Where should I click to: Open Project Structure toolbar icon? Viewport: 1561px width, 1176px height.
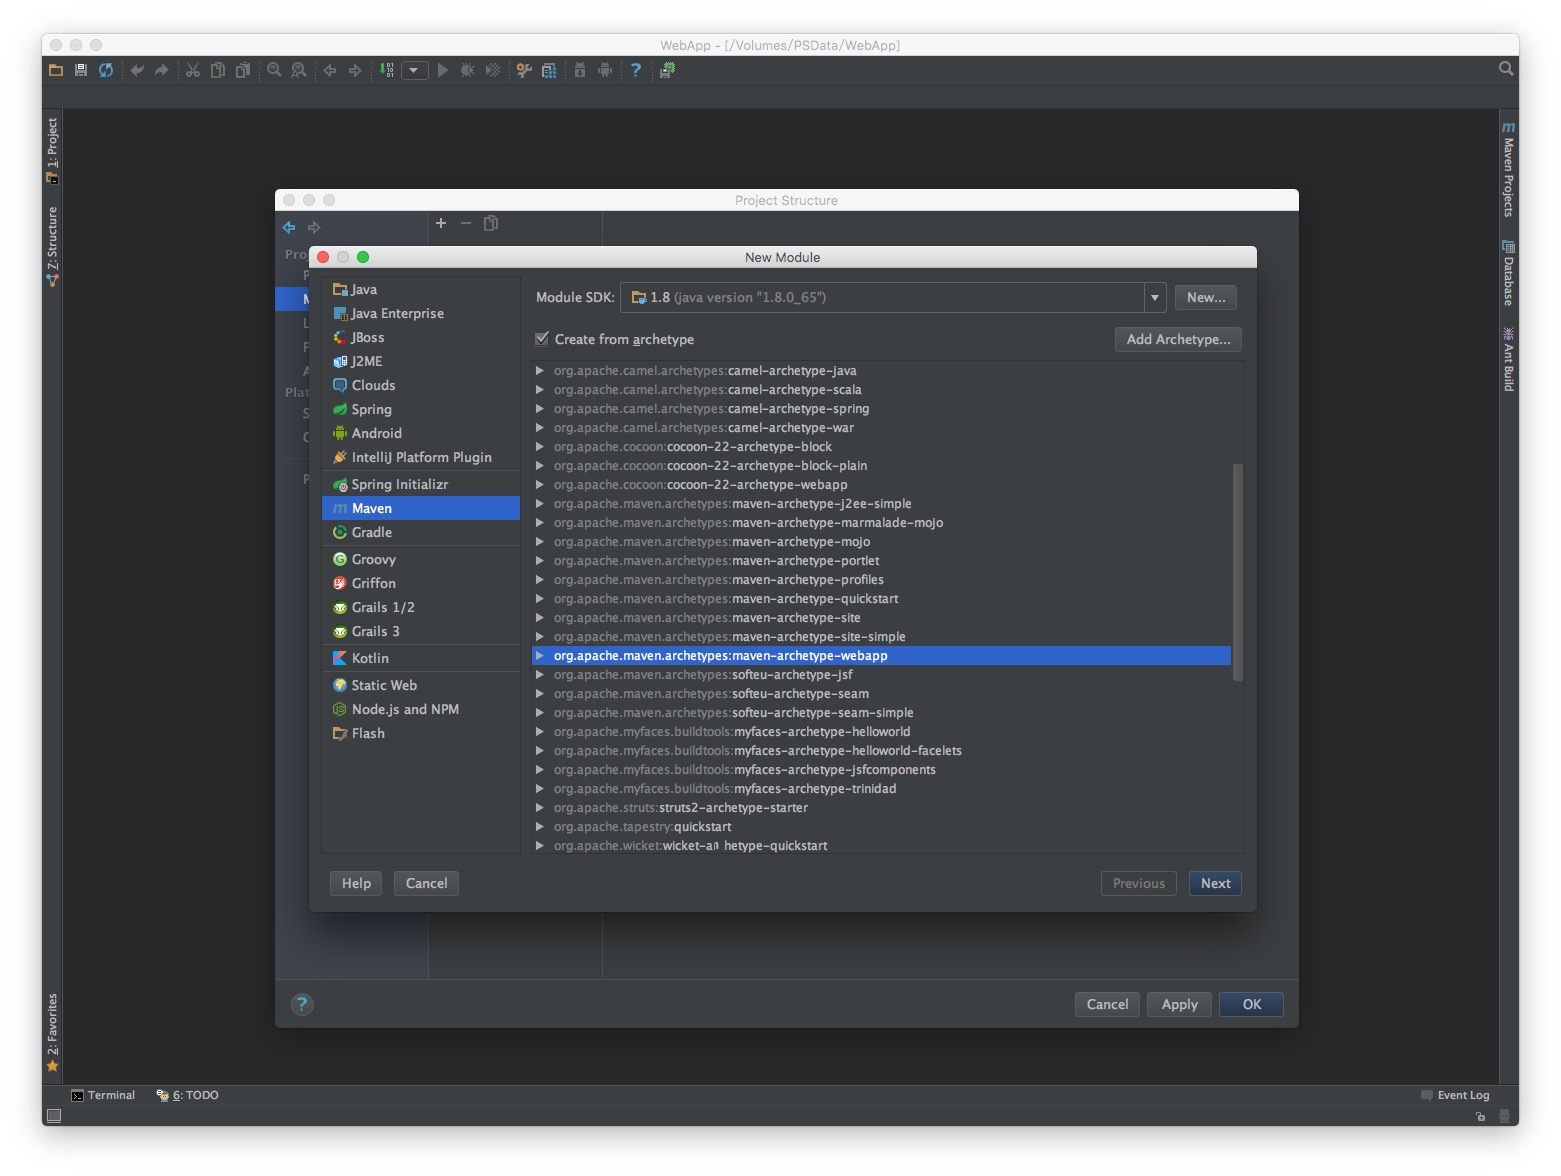(x=549, y=70)
